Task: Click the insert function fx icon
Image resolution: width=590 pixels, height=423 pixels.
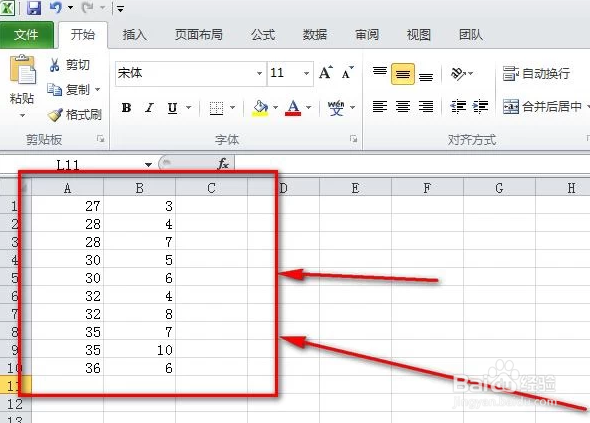Action: click(x=223, y=164)
